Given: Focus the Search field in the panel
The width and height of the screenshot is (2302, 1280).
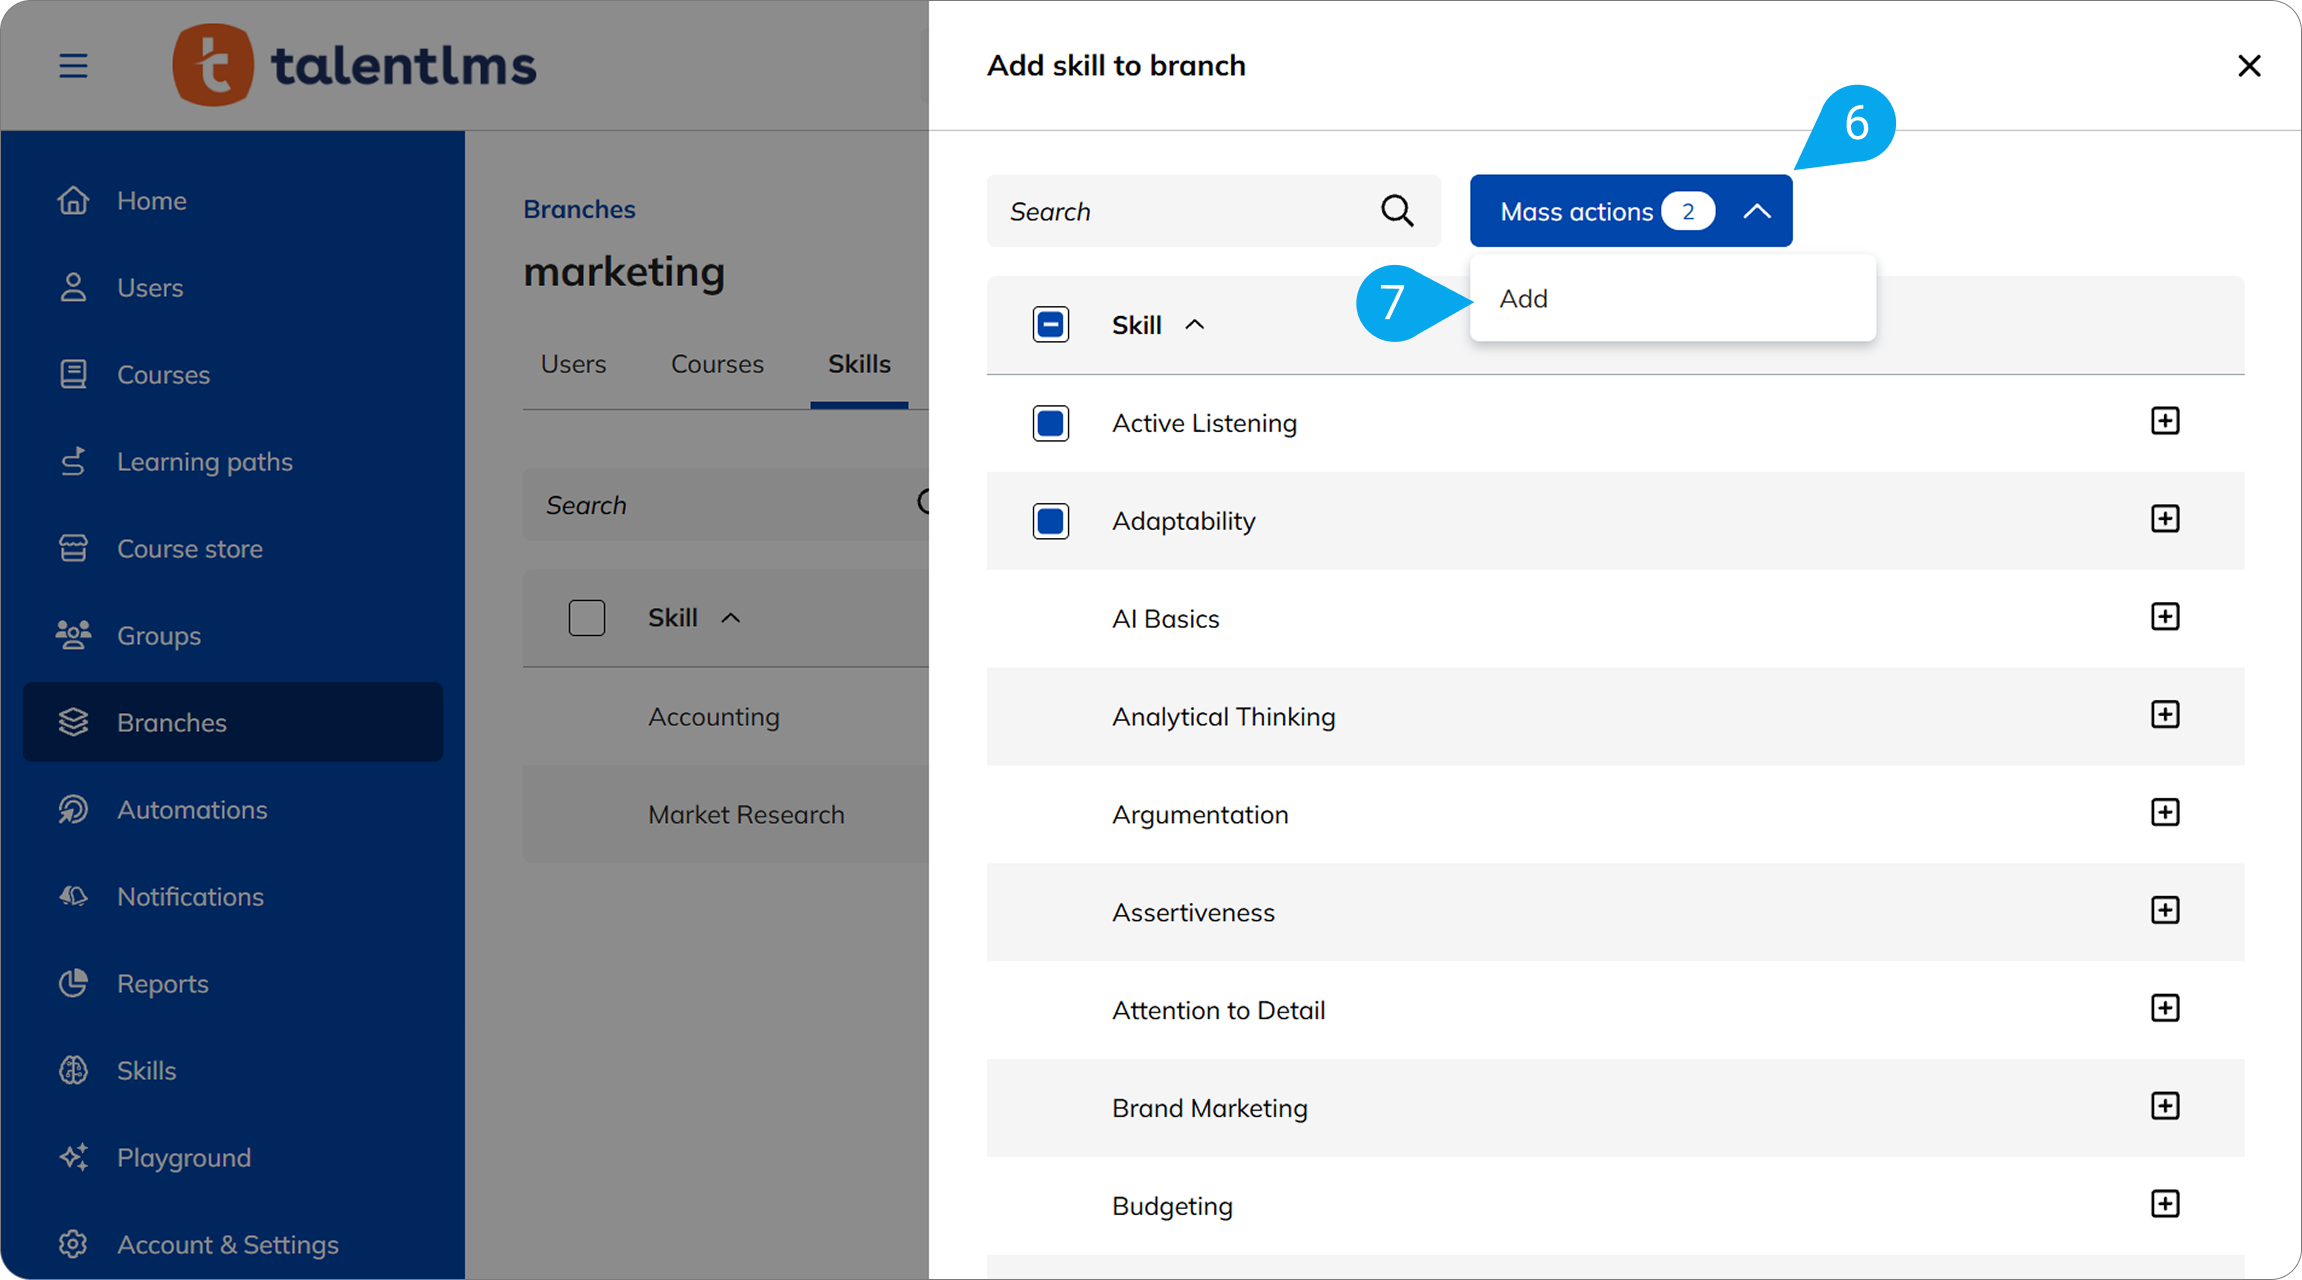Looking at the screenshot, I should click(1213, 211).
